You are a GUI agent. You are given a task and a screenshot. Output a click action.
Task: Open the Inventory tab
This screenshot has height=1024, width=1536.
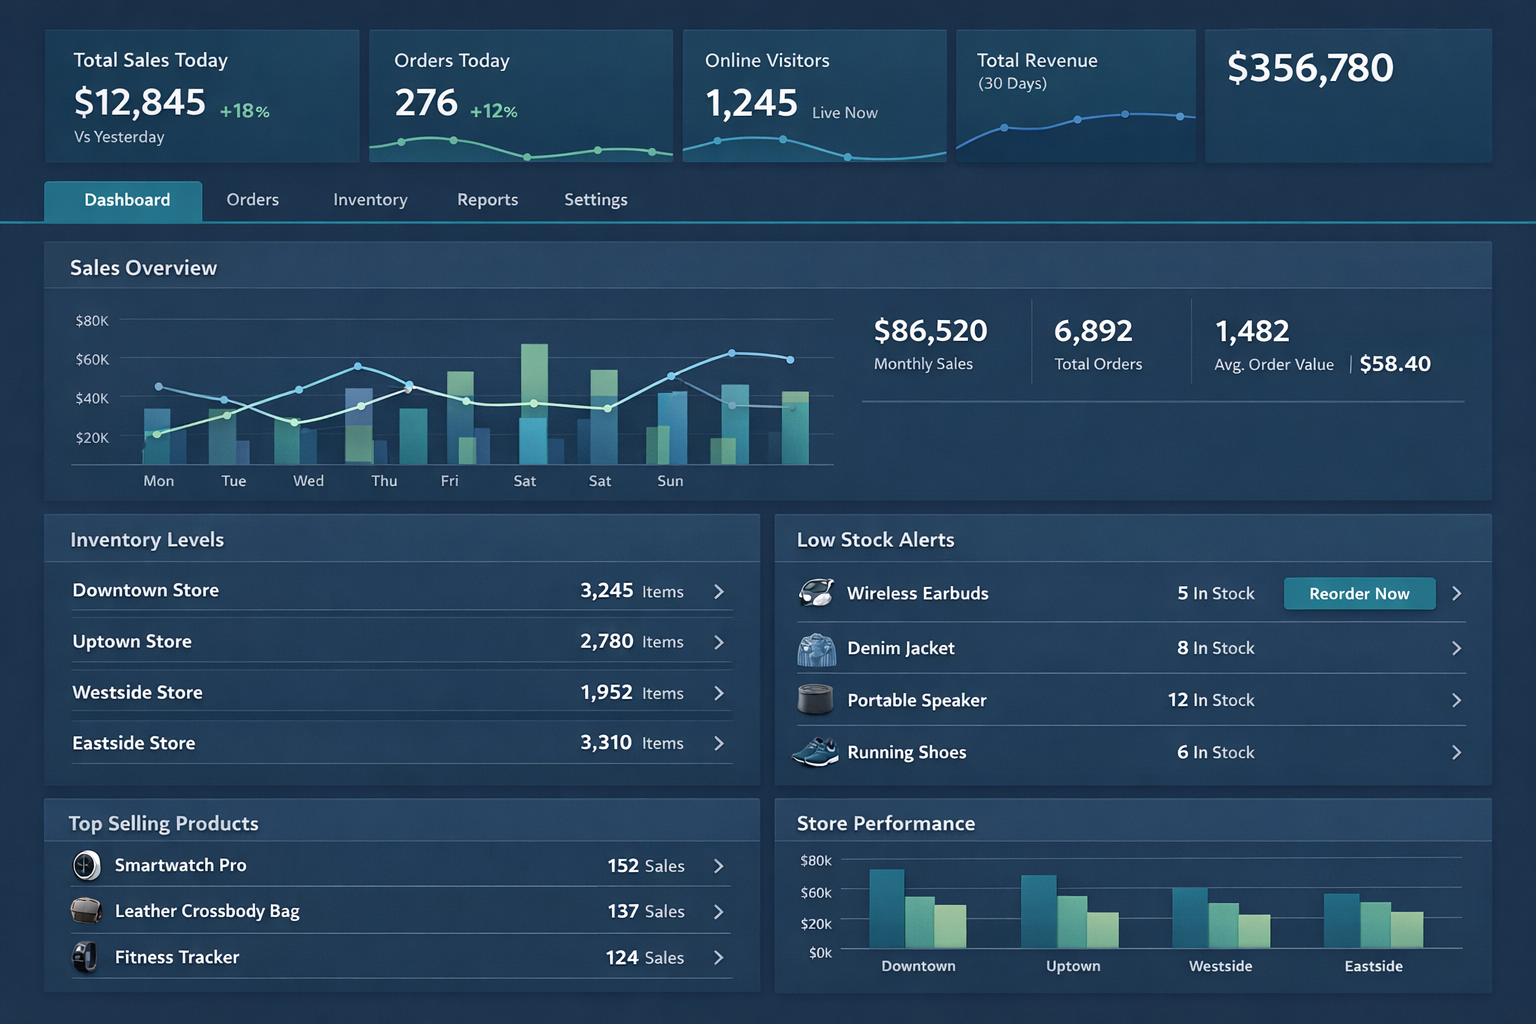point(370,200)
